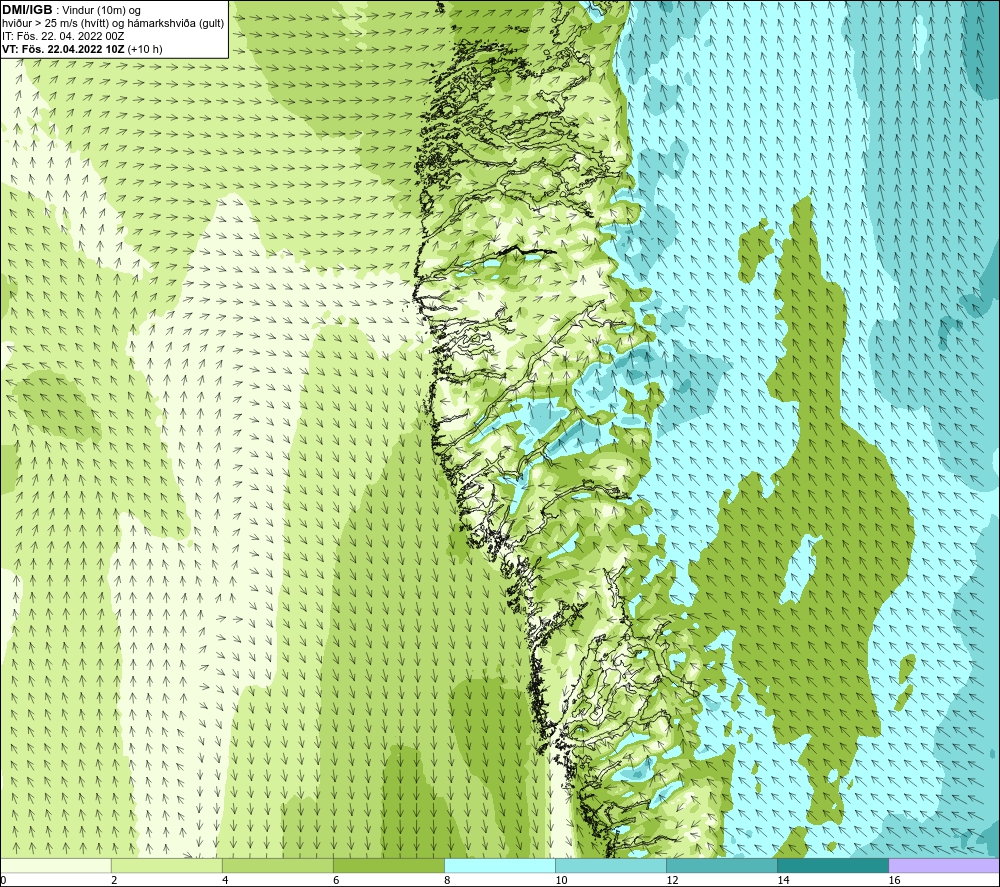
Task: Click the 4–6 m/s green legend swatch
Action: pos(278,866)
